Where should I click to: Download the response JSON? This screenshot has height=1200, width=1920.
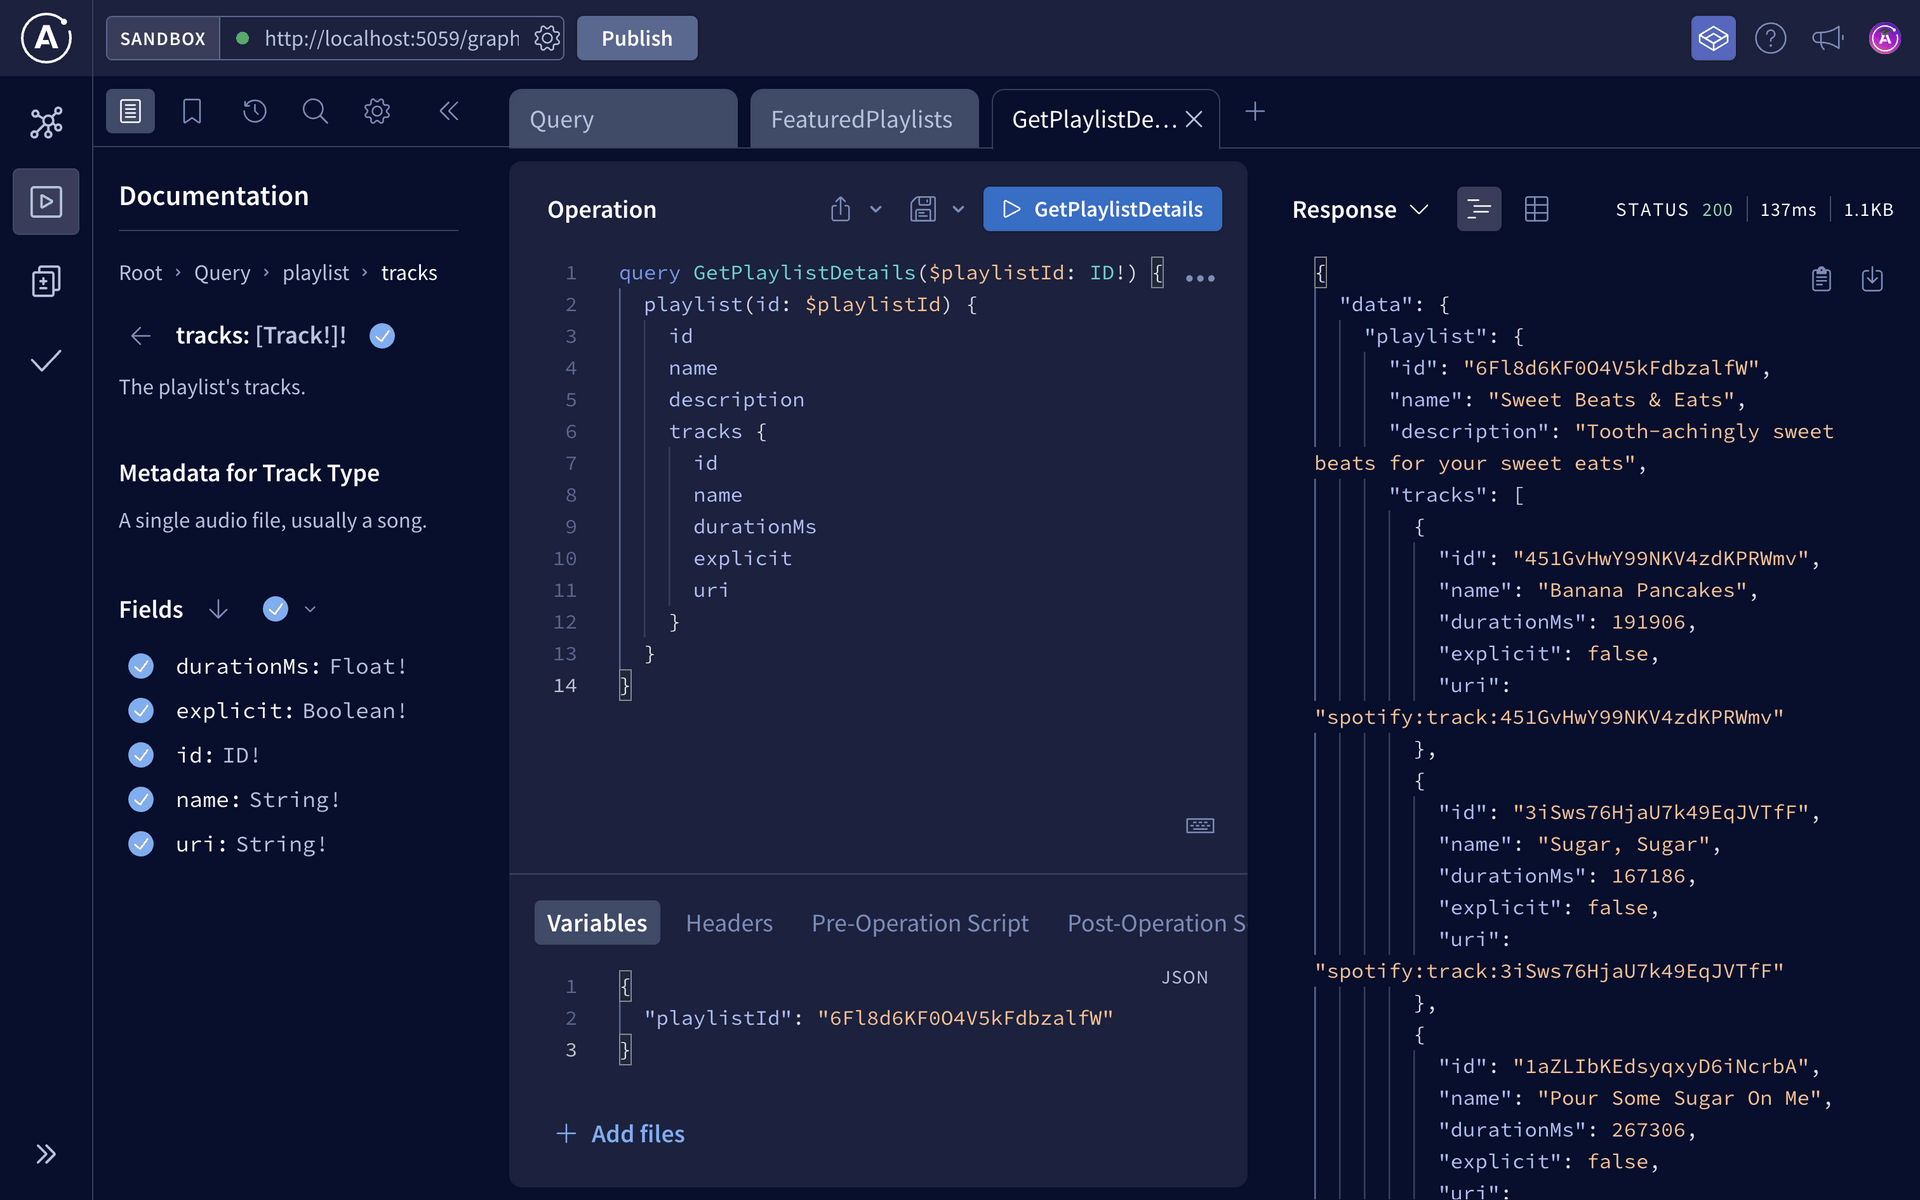pyautogui.click(x=1873, y=279)
